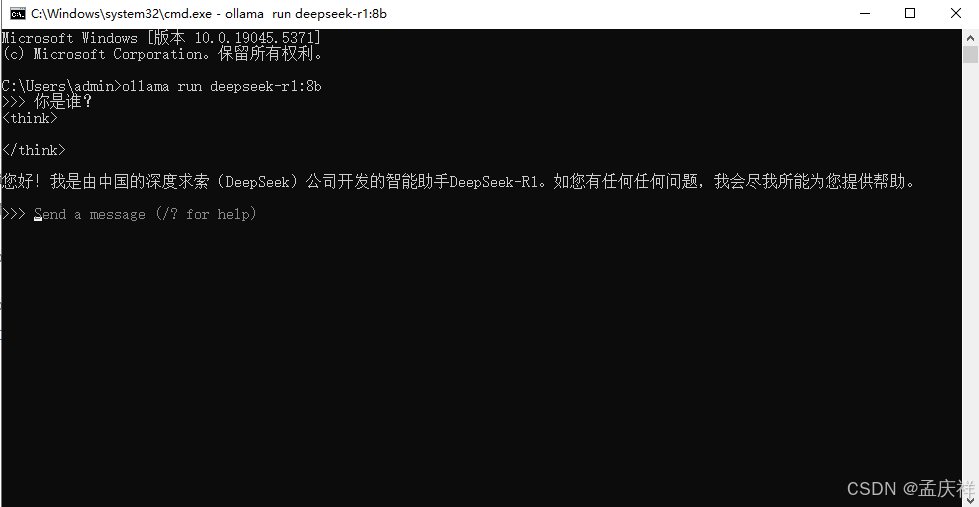979x507 pixels.
Task: Click the closing </think> tag
Action: (x=33, y=150)
